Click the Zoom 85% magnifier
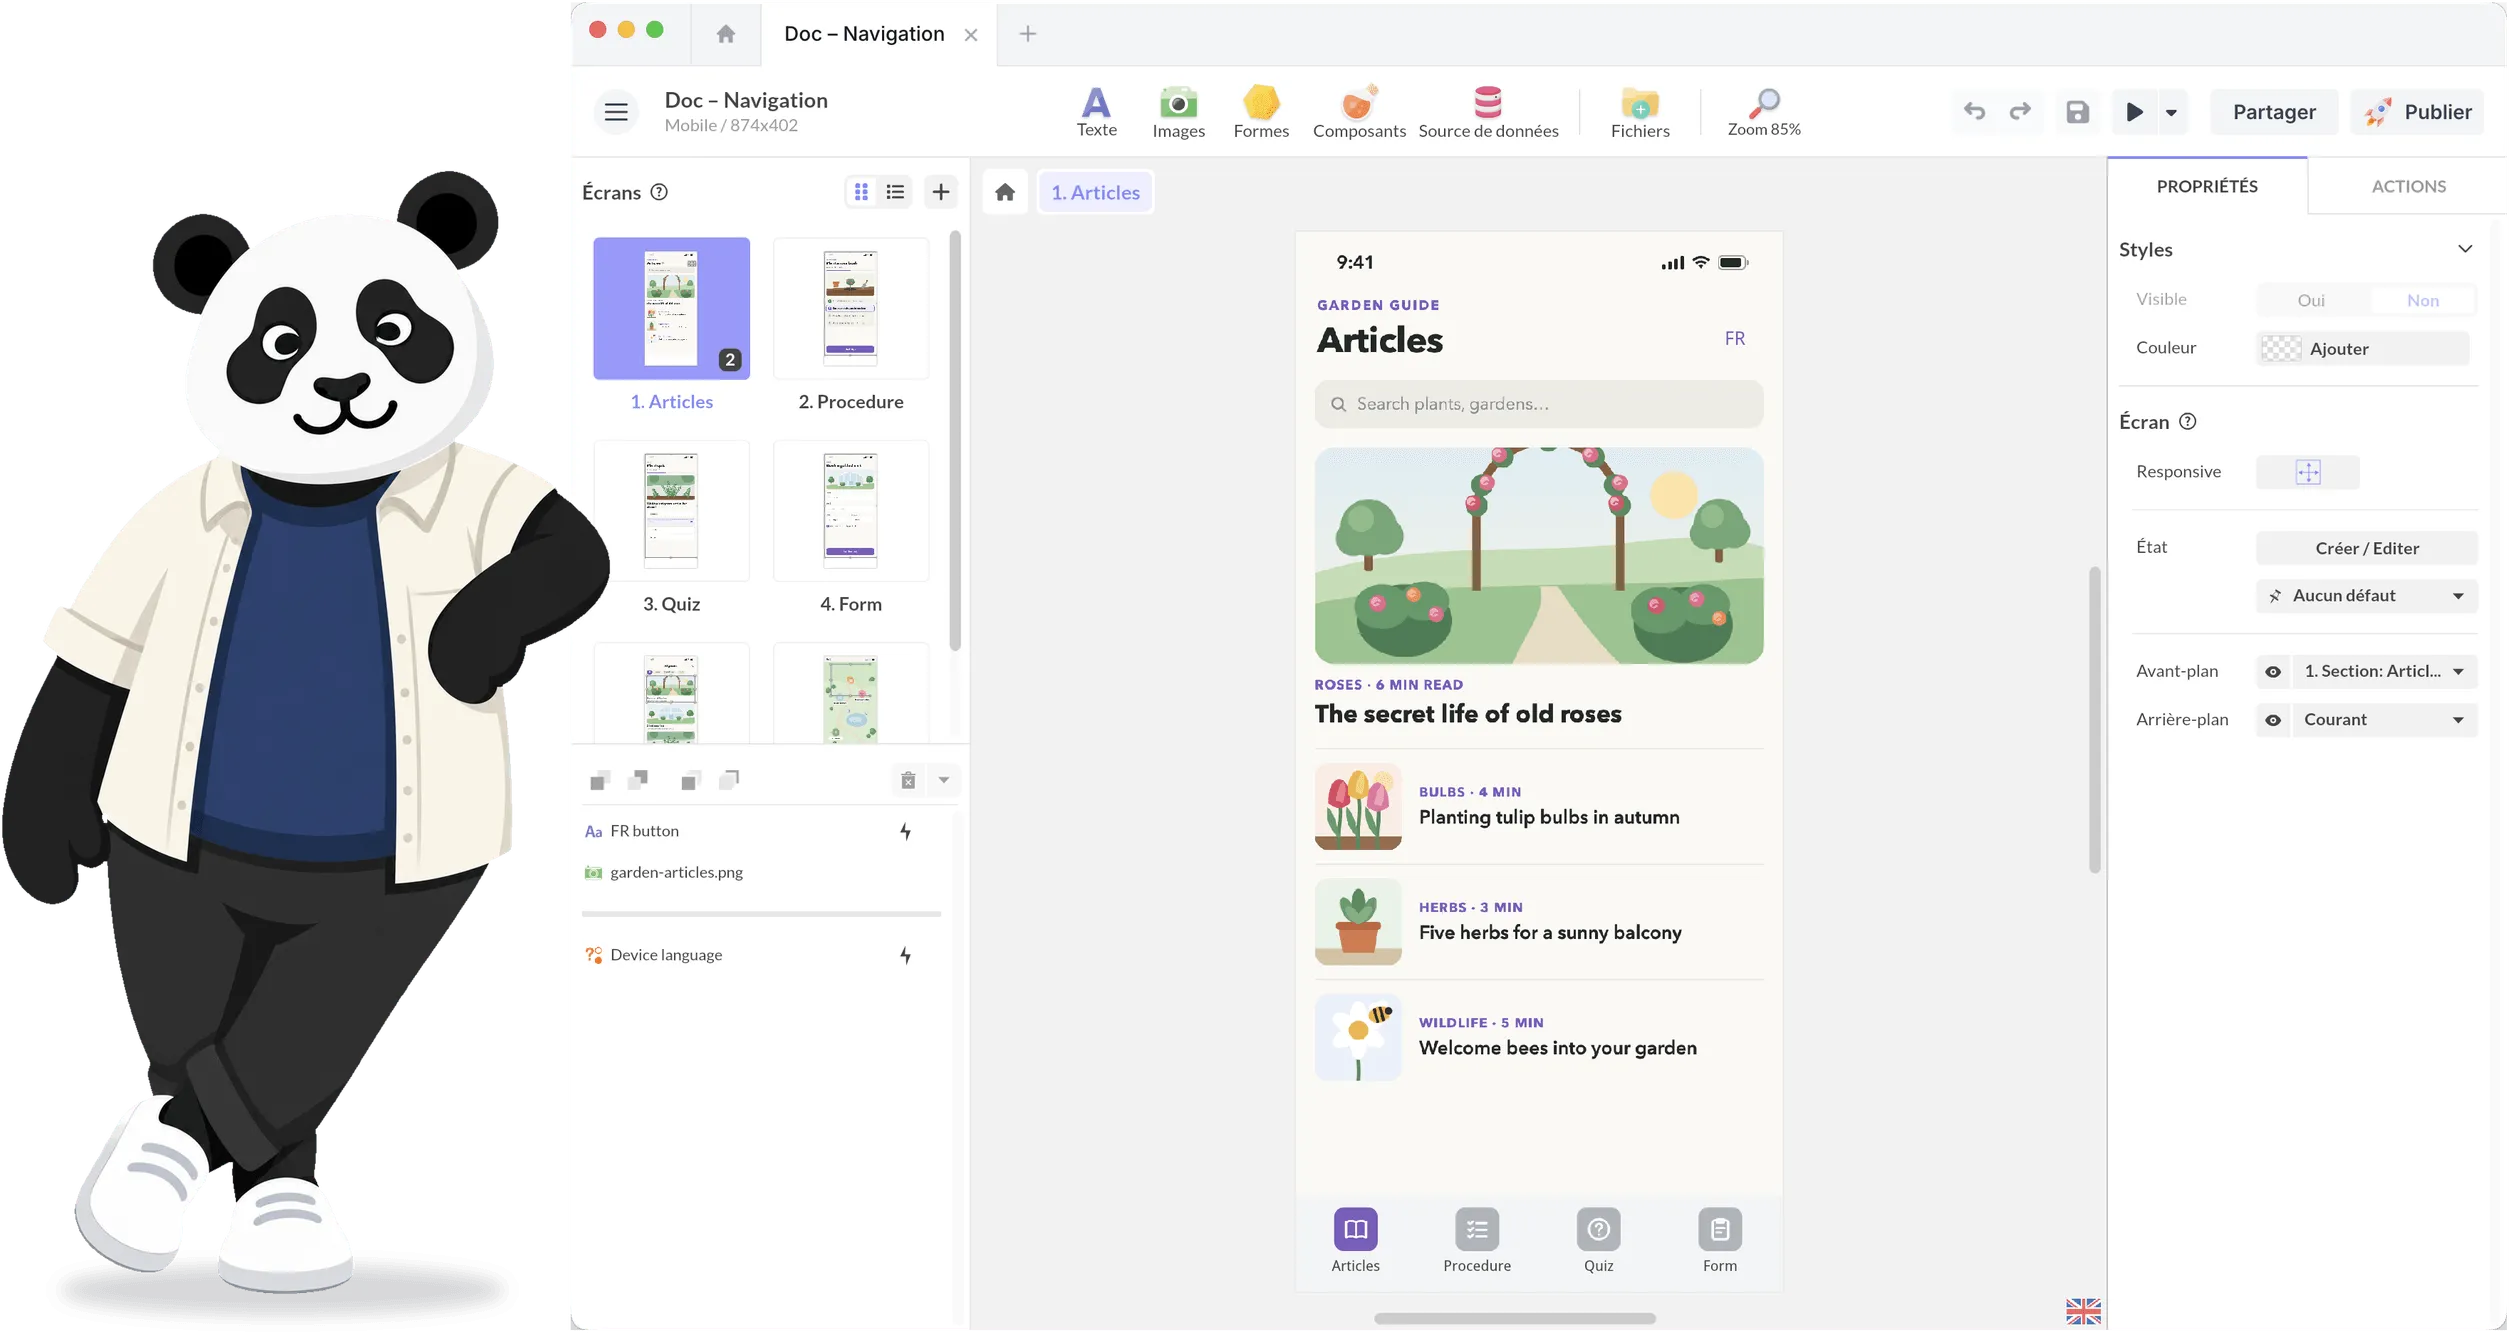 click(x=1763, y=112)
